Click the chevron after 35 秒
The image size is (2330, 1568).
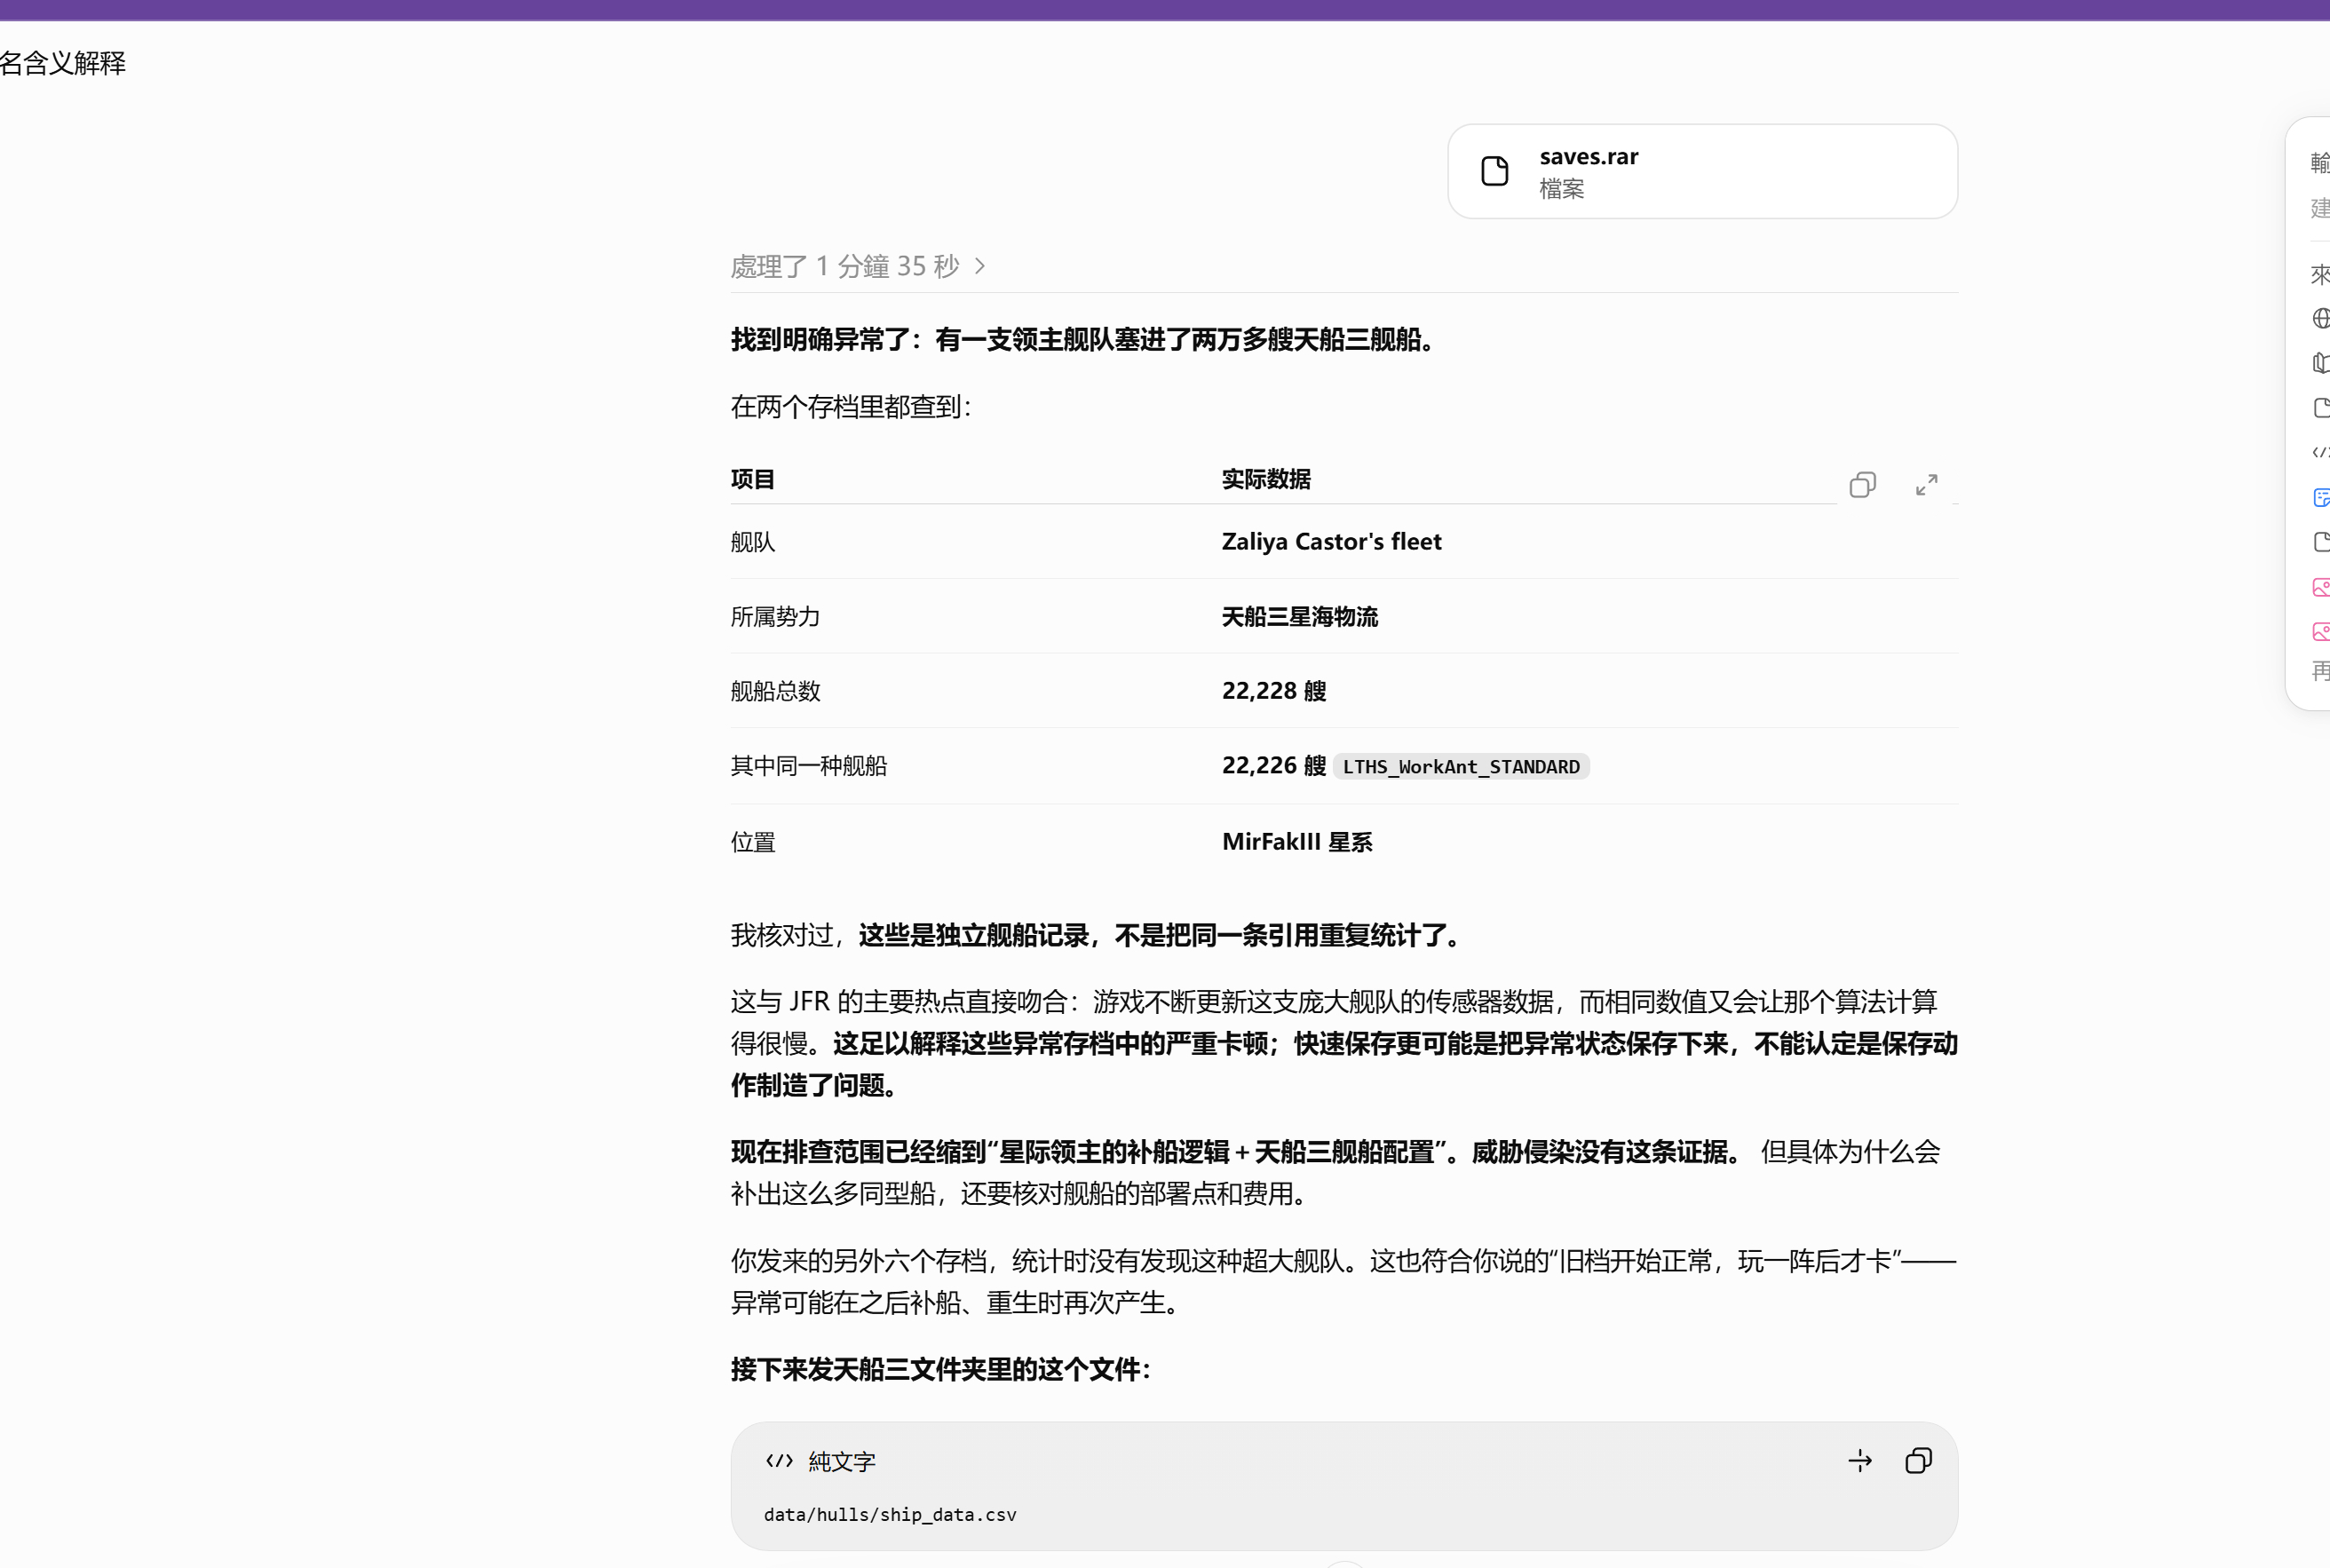tap(980, 266)
